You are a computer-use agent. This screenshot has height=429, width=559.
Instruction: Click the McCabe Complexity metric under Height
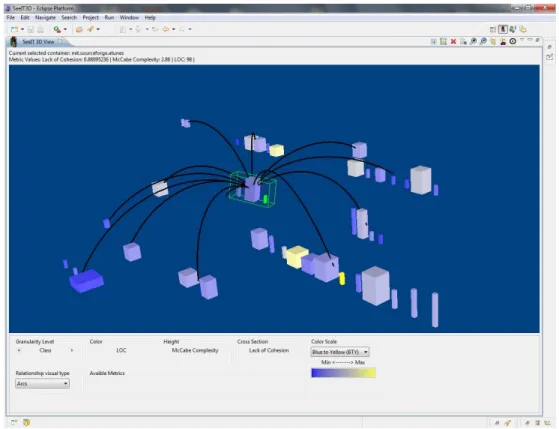[195, 351]
